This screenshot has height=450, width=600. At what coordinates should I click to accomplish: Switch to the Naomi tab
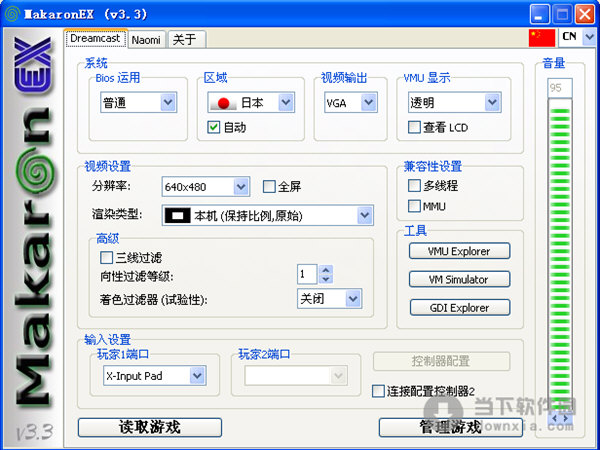(146, 40)
